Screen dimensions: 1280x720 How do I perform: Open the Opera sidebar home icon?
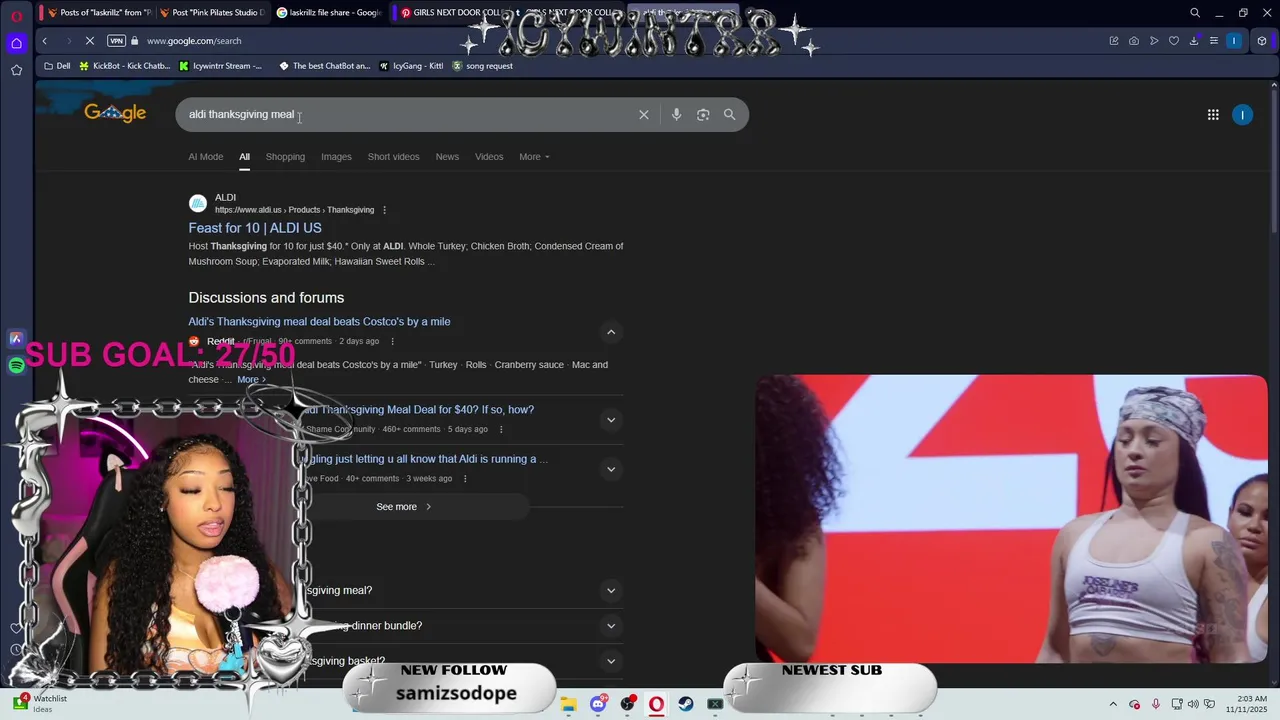click(x=16, y=43)
